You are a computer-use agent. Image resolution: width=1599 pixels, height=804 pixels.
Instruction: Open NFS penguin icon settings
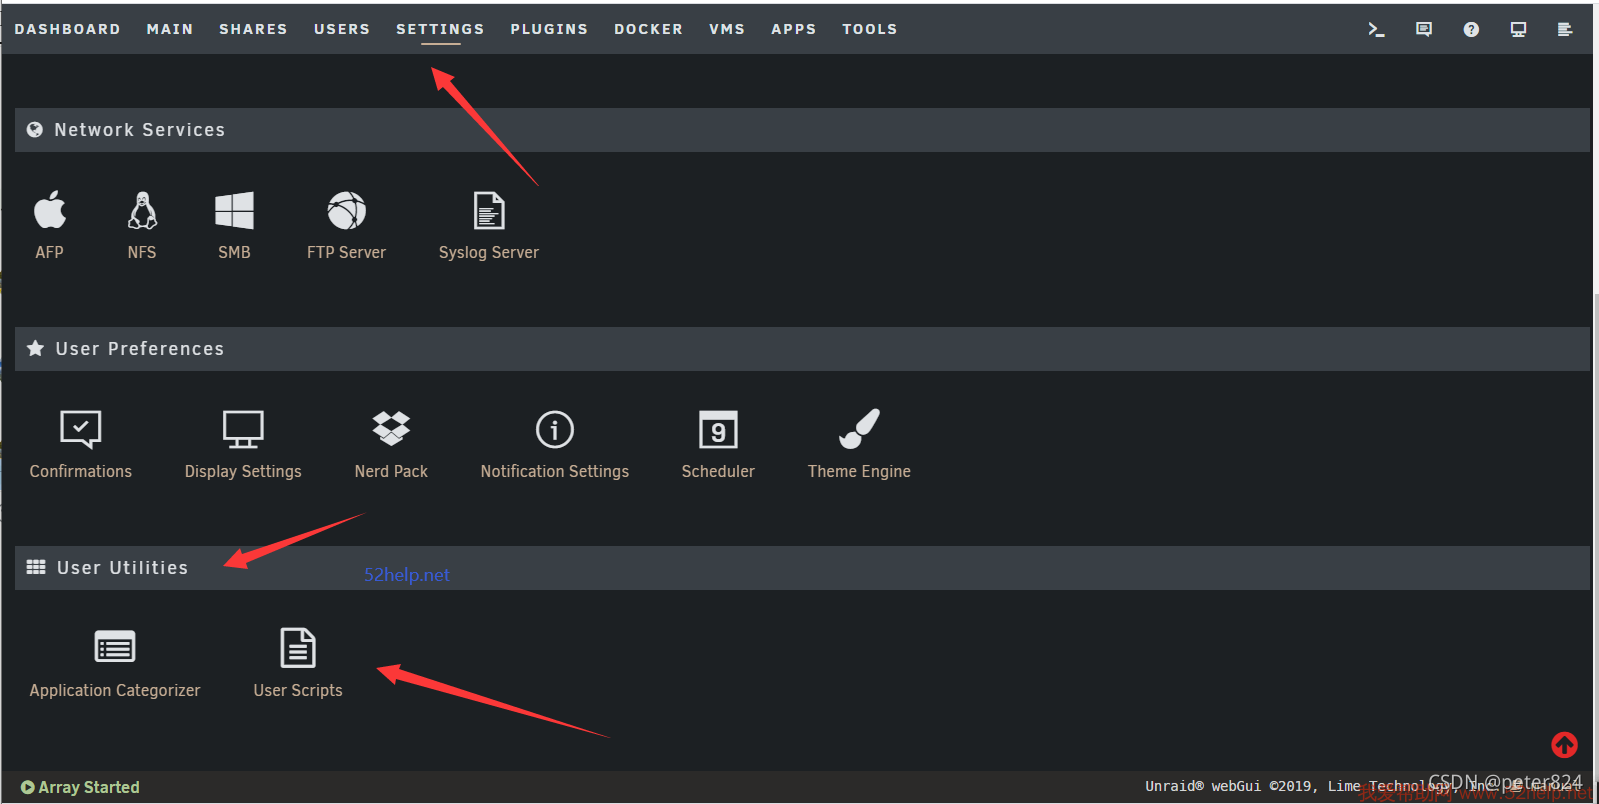142,210
